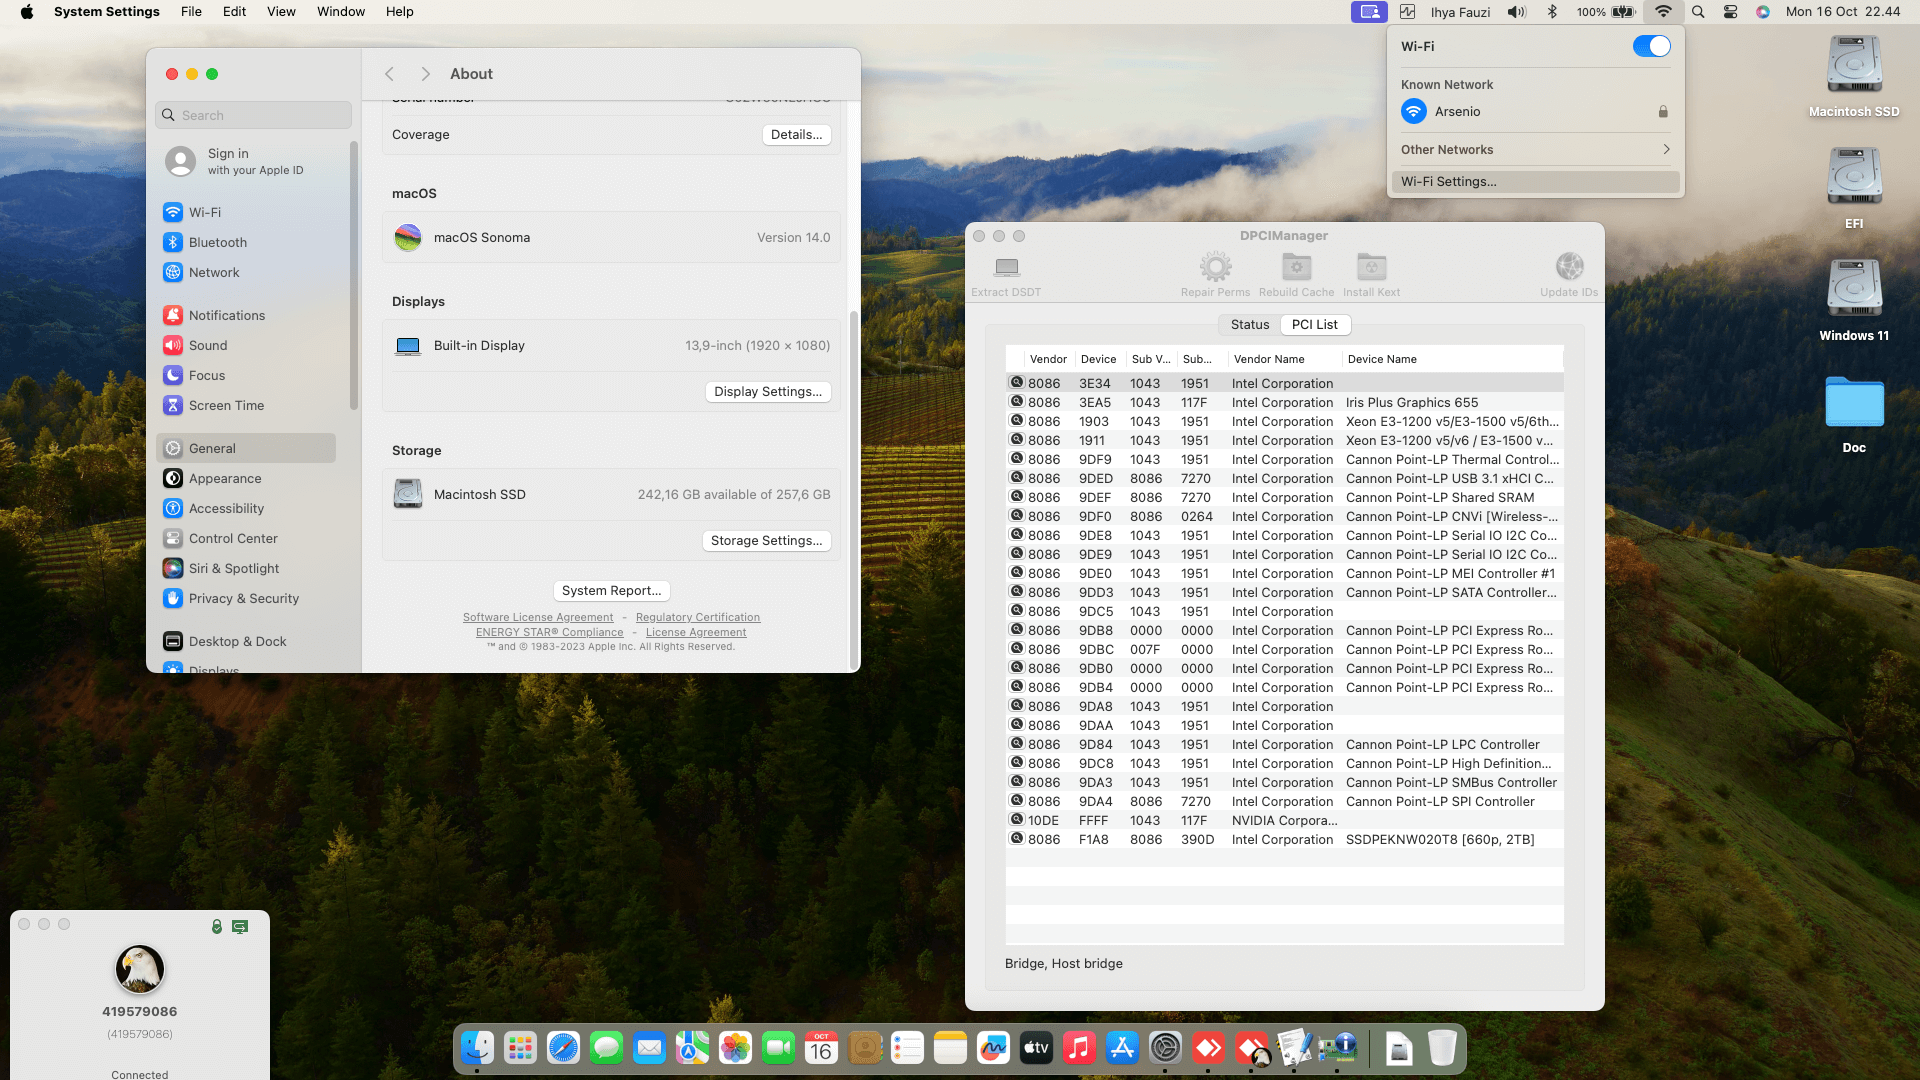
Task: Select the Cannon Point-LP SMBus Controller row
Action: coord(1284,783)
